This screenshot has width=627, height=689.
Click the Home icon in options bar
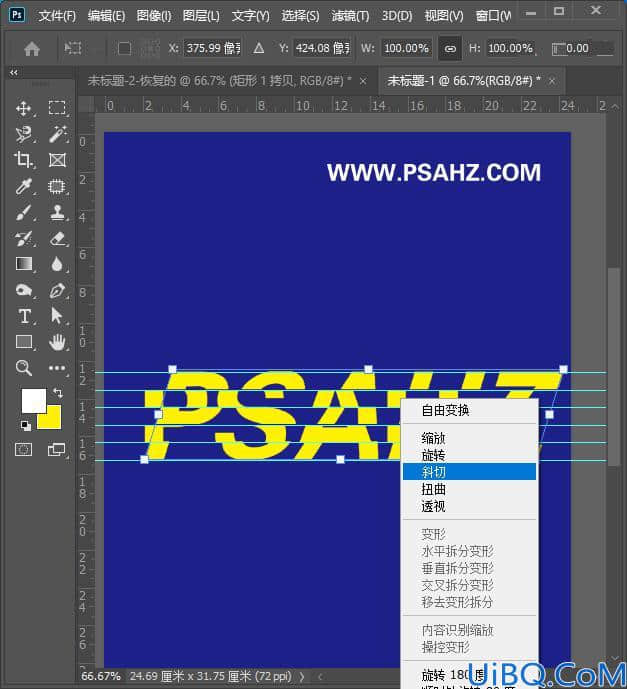pyautogui.click(x=32, y=48)
